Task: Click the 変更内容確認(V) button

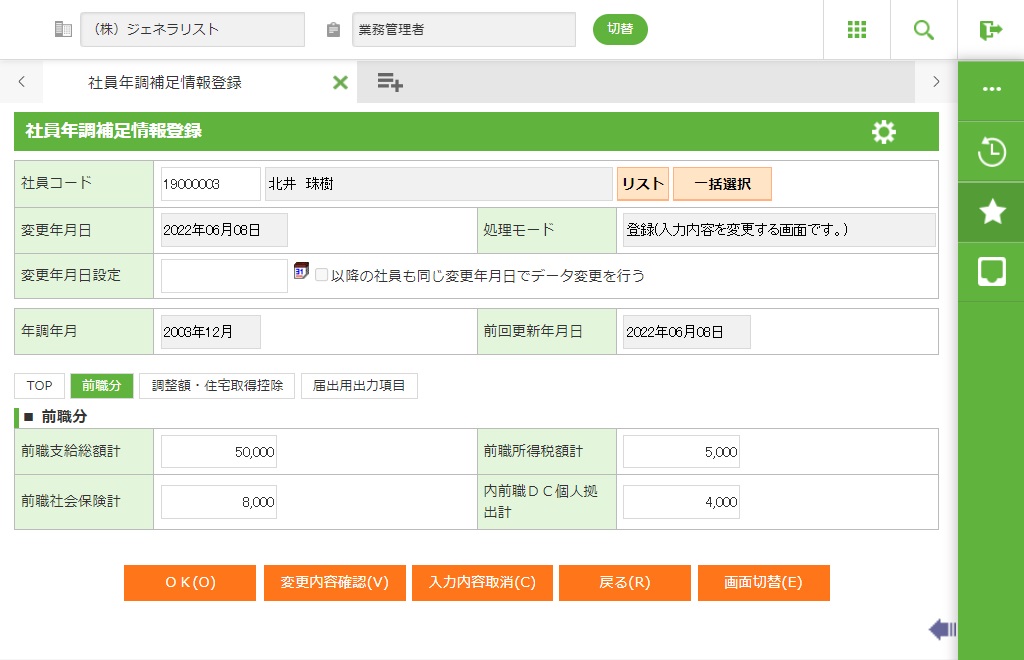Action: (334, 583)
